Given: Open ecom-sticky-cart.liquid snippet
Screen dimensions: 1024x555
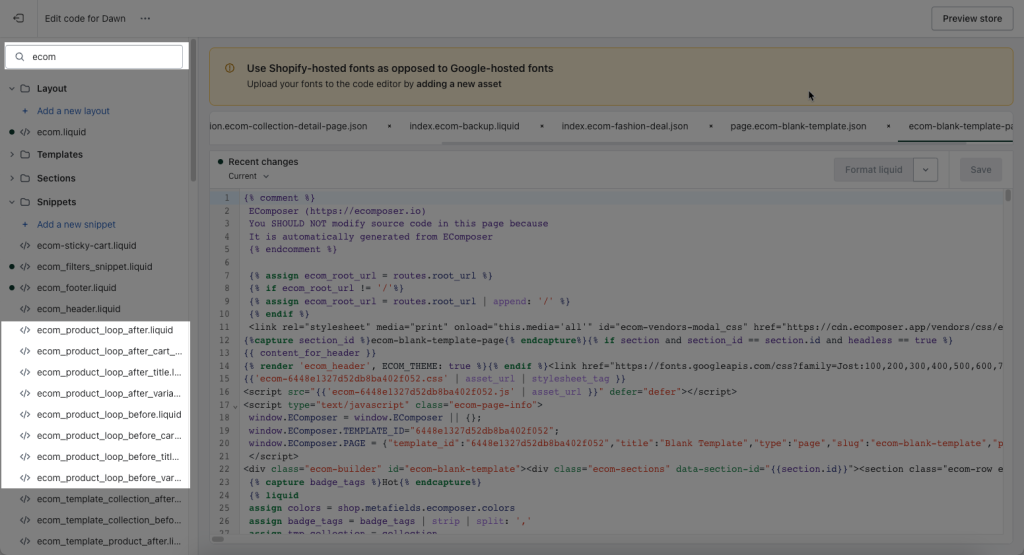Looking at the screenshot, I should (x=86, y=246).
